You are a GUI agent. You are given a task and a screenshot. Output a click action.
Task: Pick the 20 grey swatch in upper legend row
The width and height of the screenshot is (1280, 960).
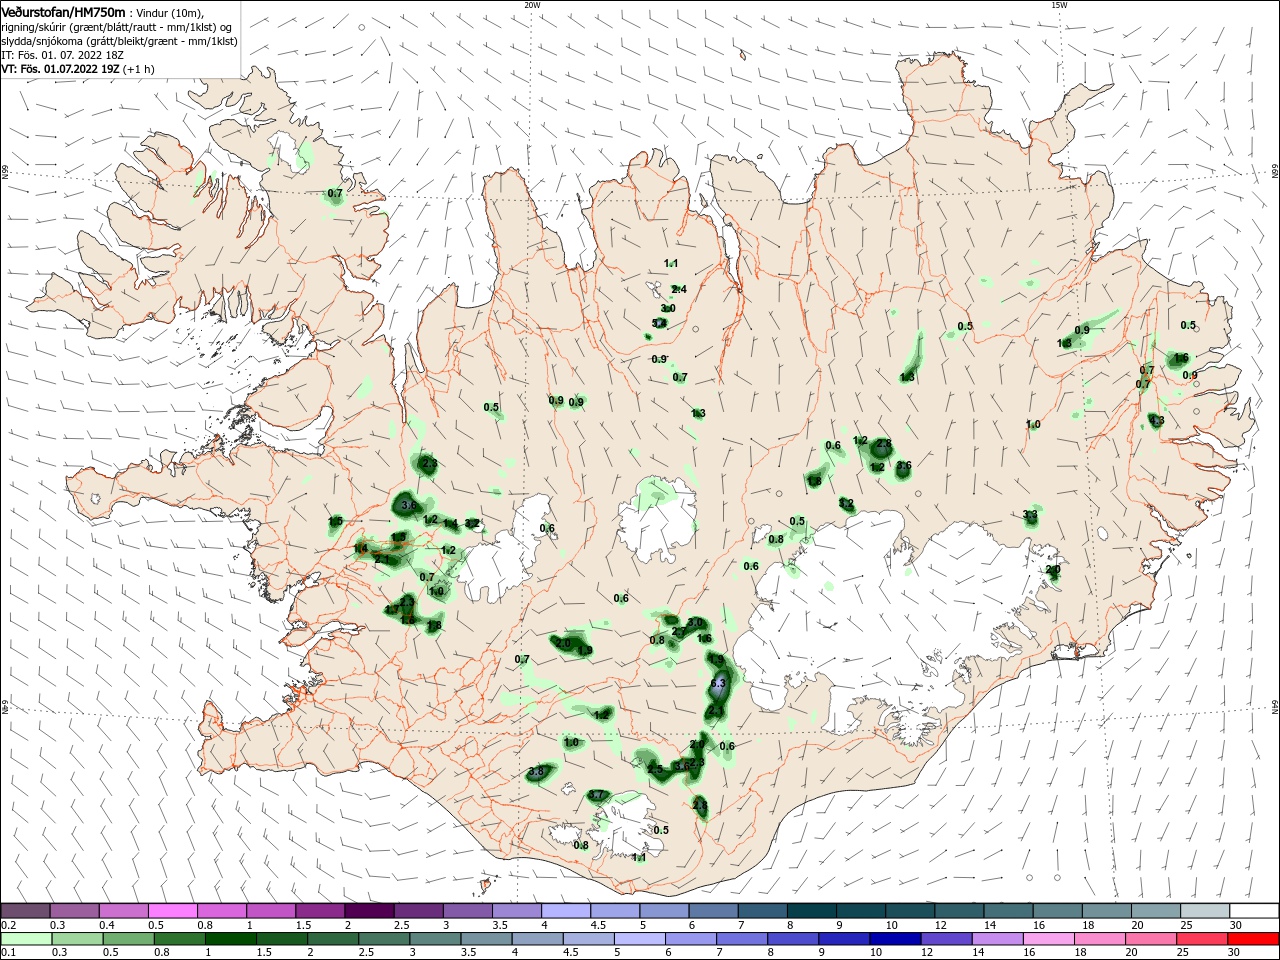(x=1156, y=911)
